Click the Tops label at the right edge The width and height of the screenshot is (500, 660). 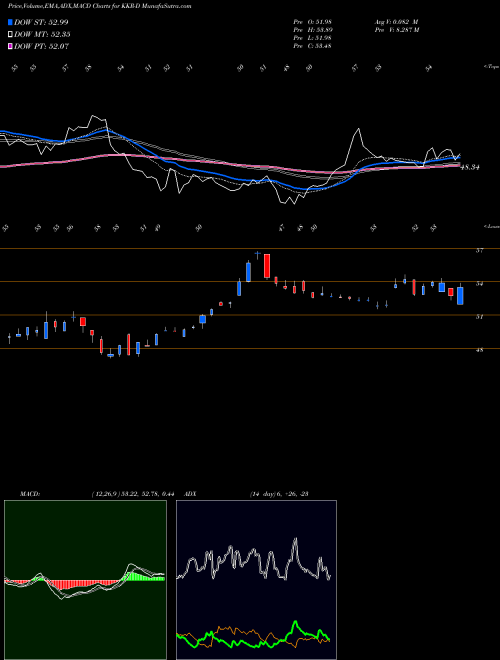click(491, 67)
